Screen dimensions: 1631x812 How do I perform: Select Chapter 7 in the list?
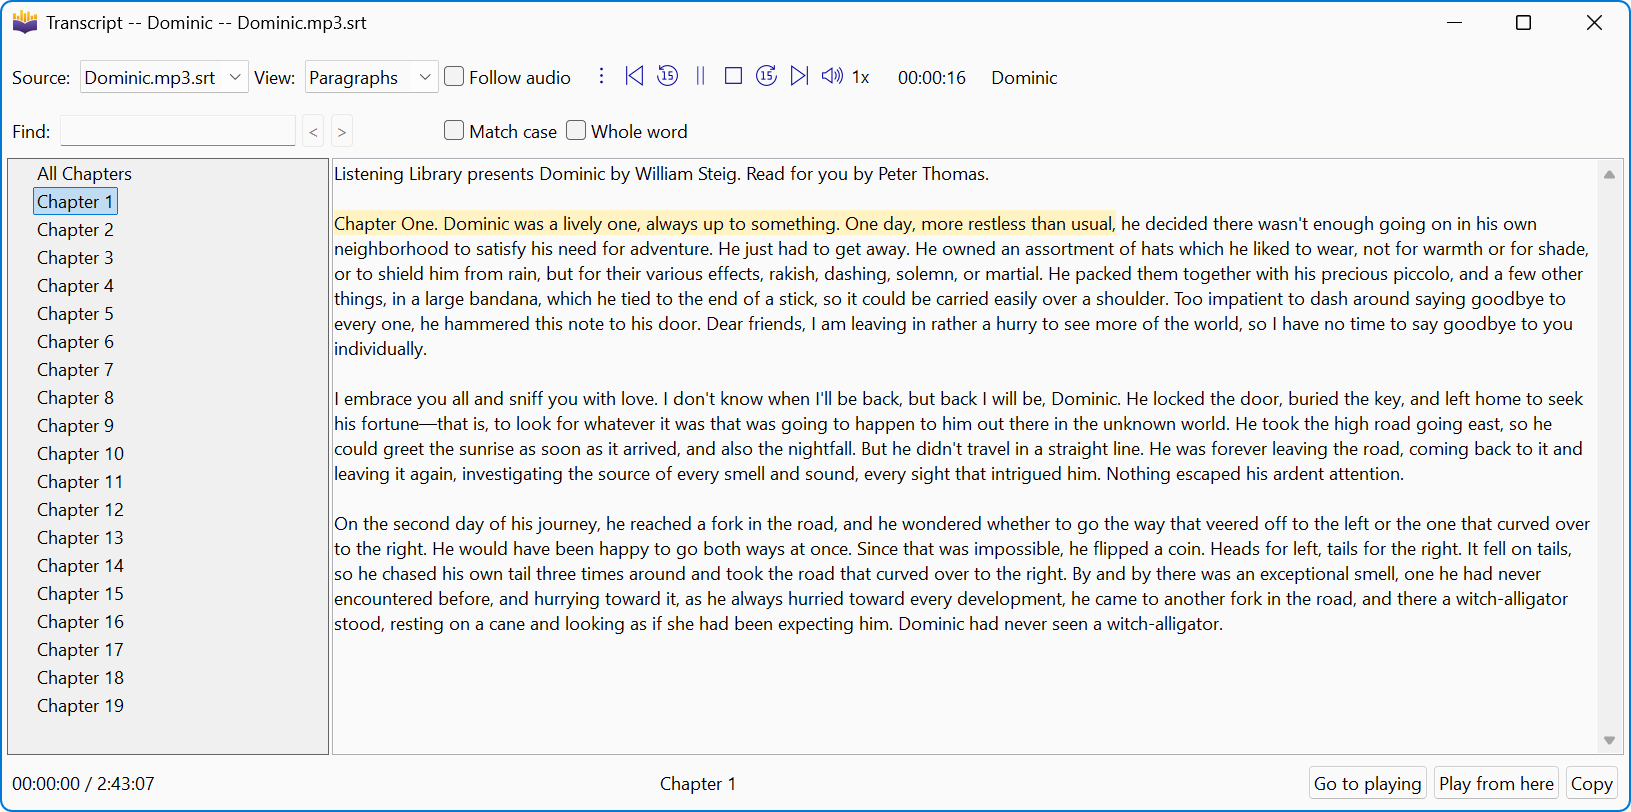[75, 370]
